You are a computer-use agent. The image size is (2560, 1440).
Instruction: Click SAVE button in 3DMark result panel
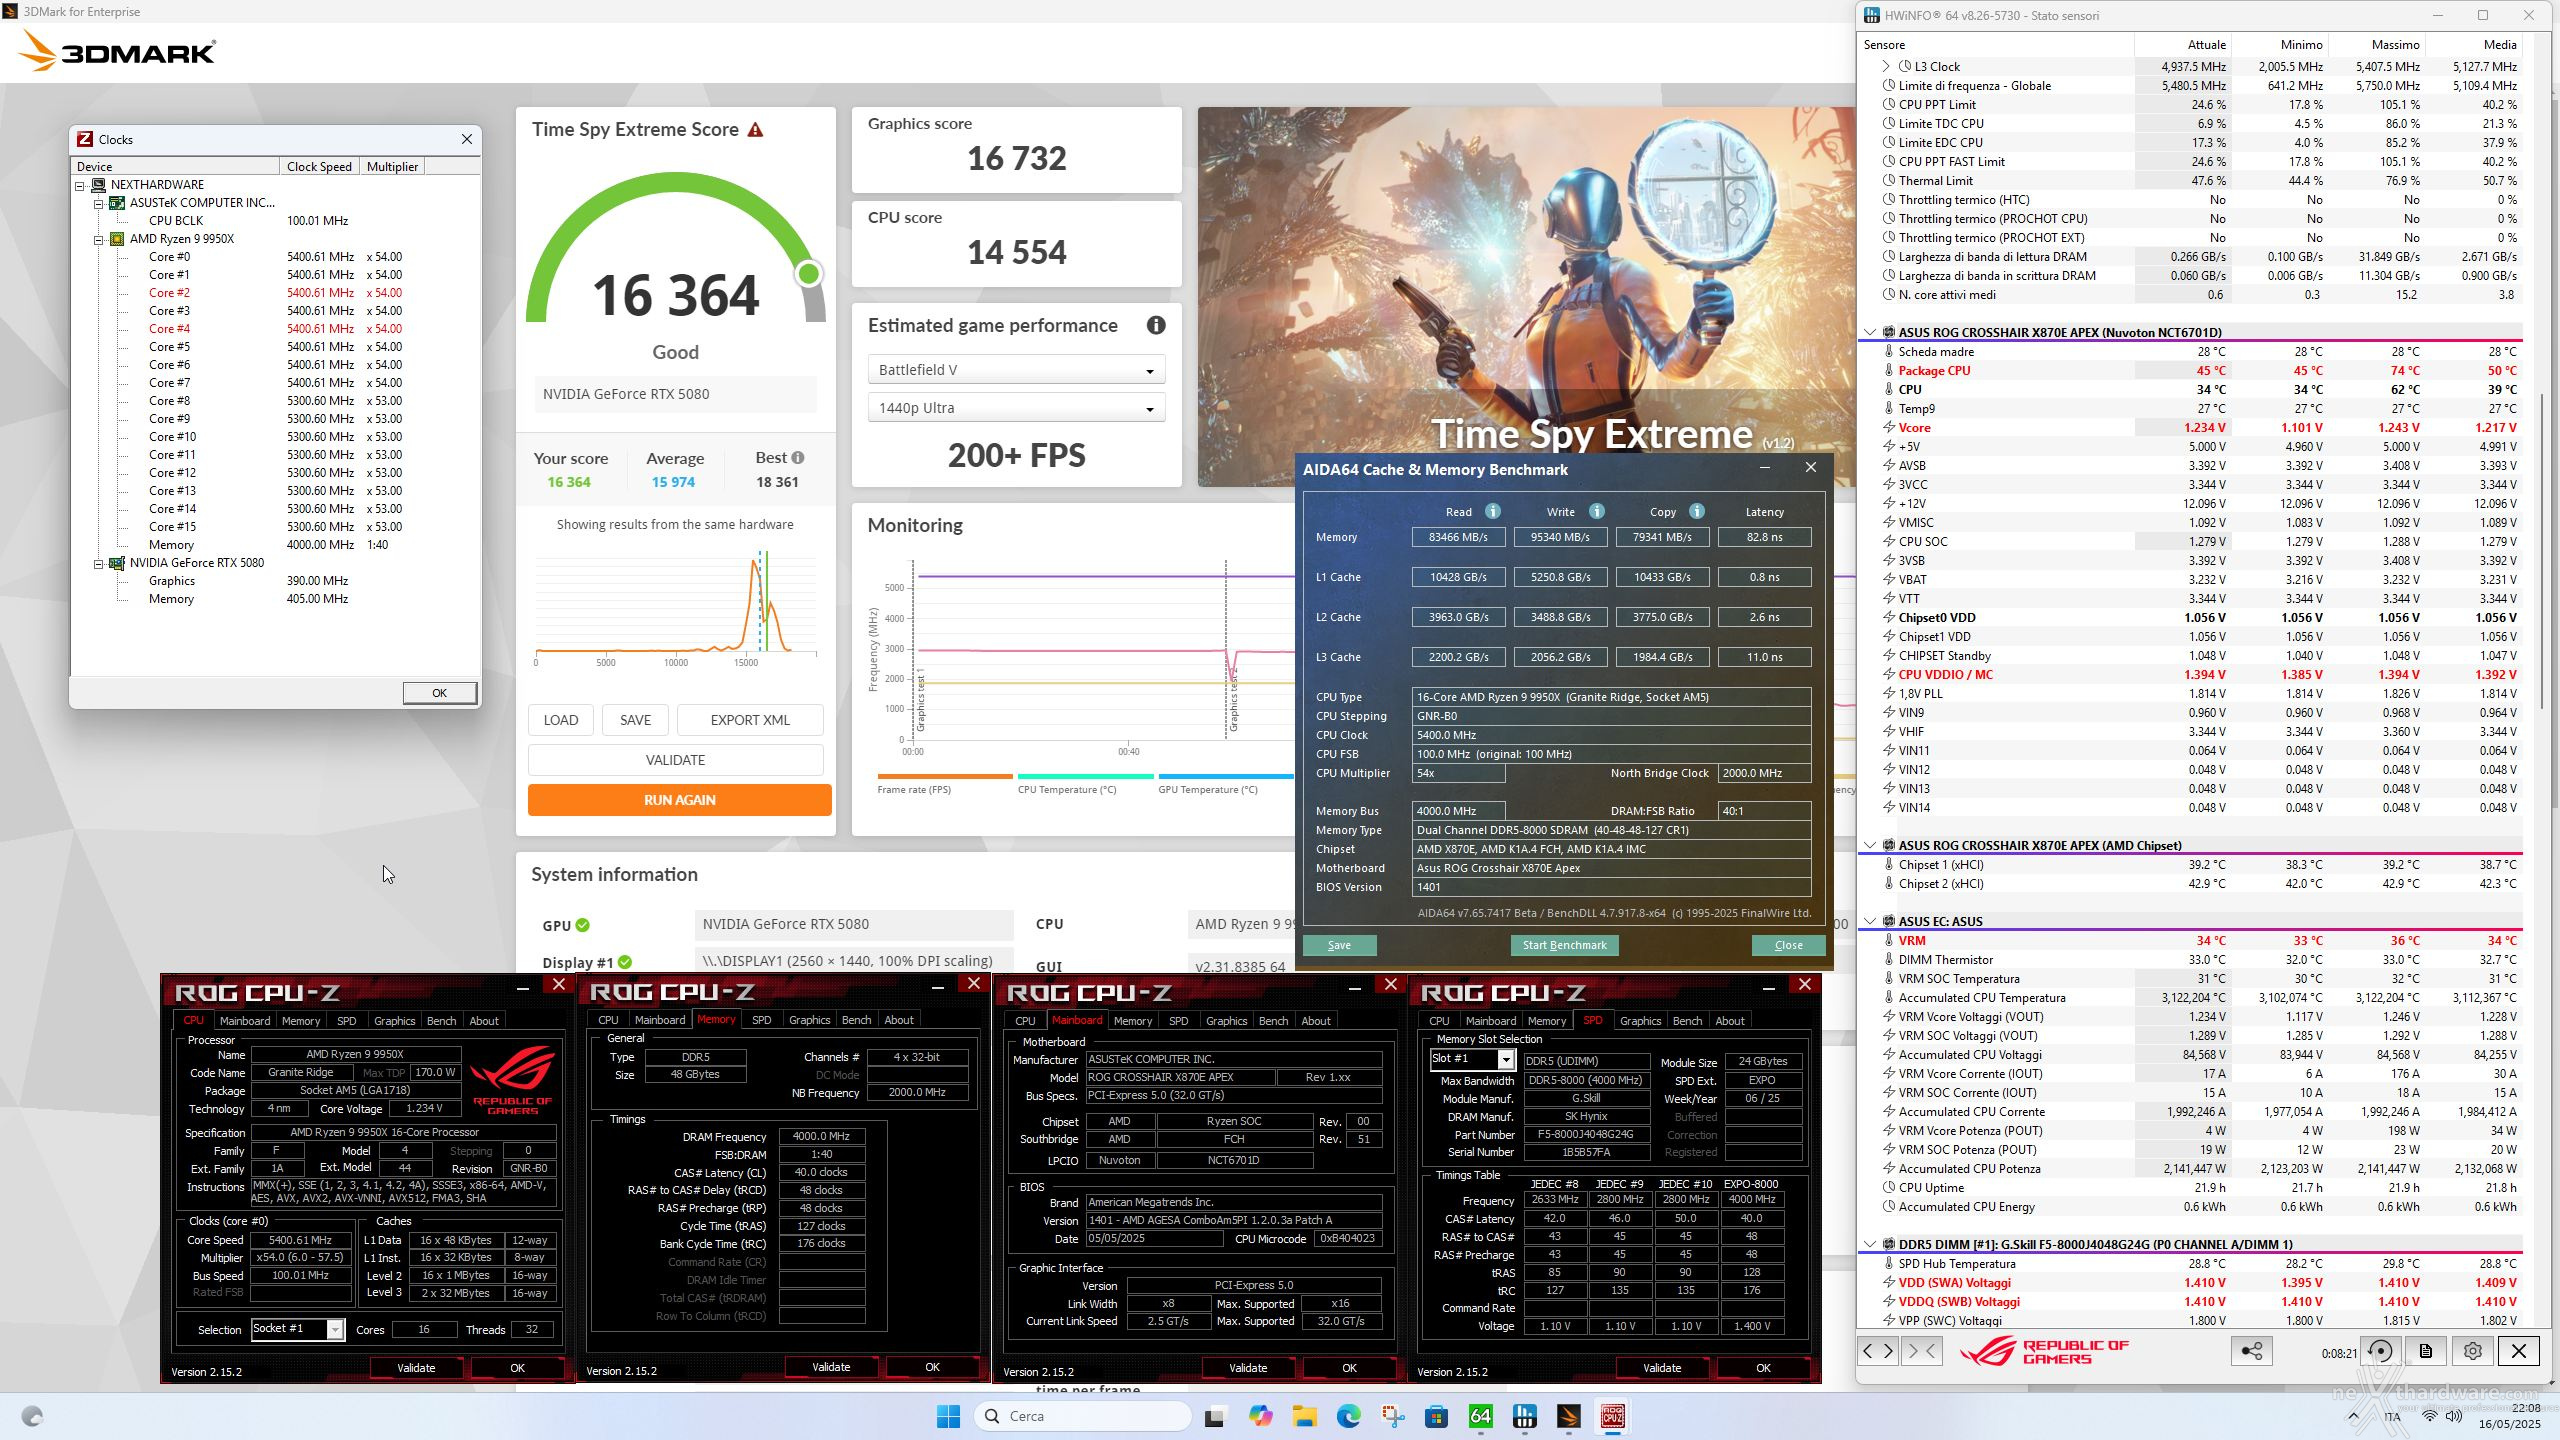pyautogui.click(x=635, y=720)
